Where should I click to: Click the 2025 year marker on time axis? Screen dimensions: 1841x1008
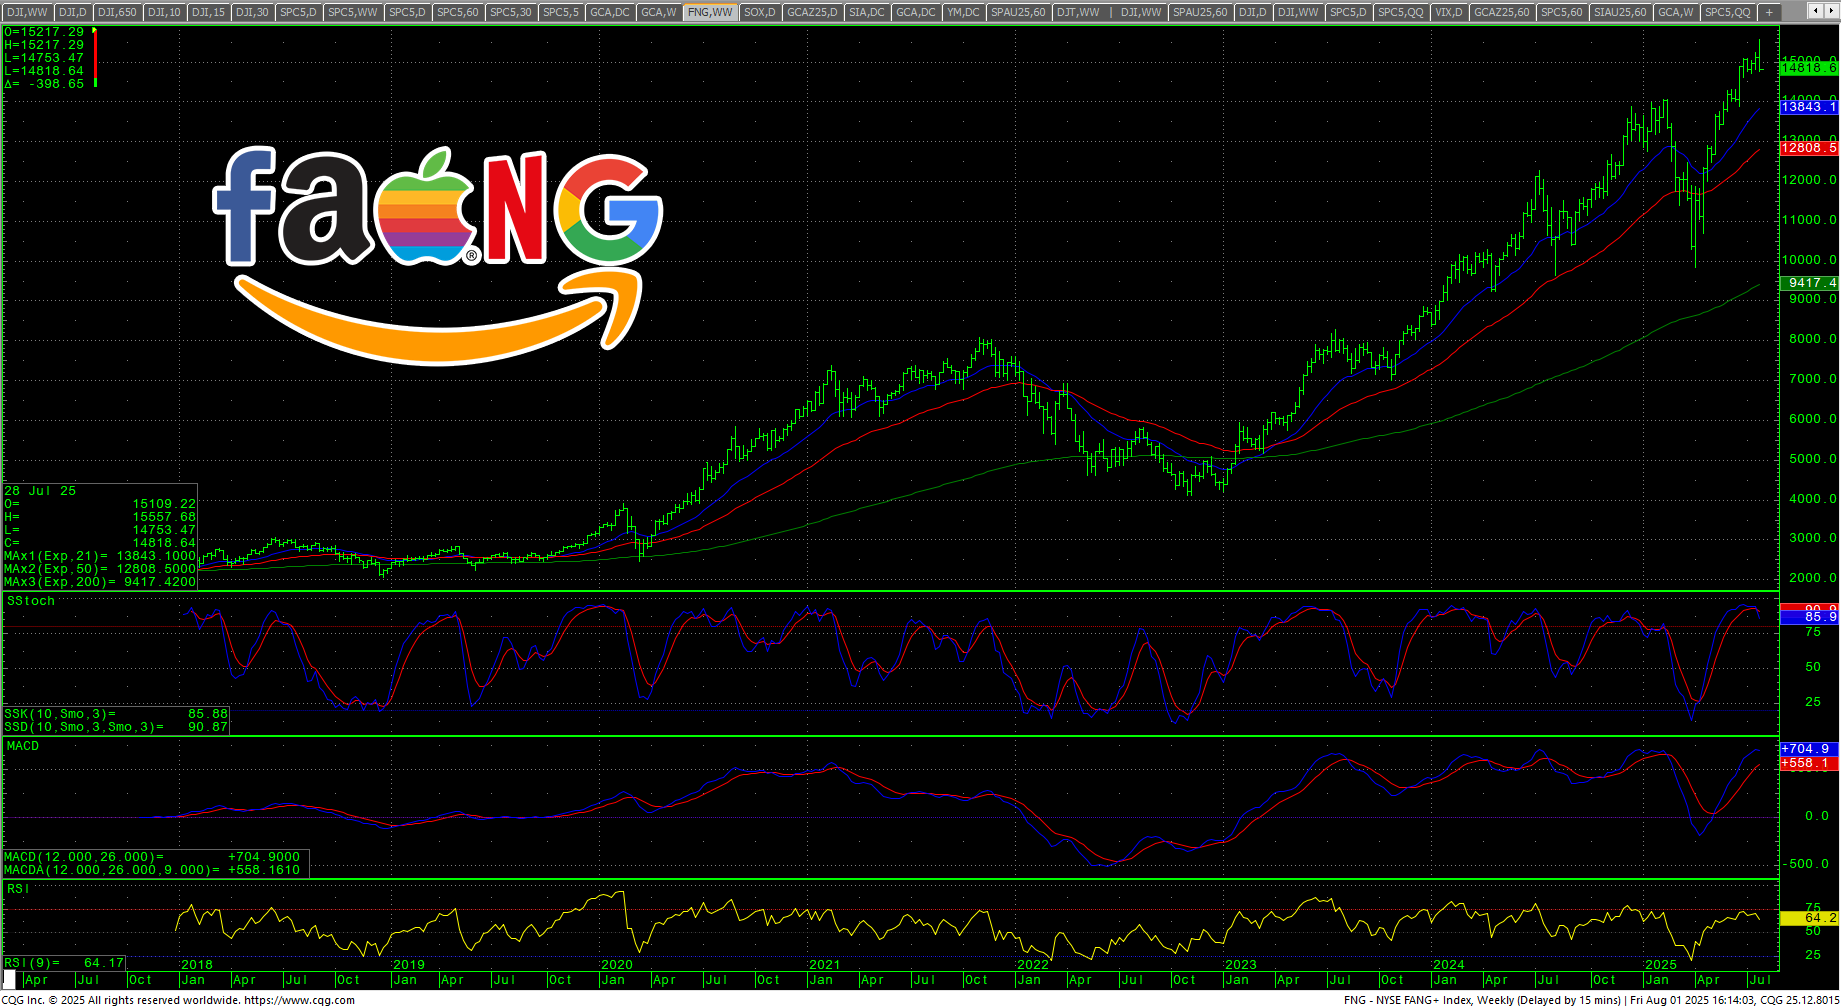click(x=1661, y=965)
